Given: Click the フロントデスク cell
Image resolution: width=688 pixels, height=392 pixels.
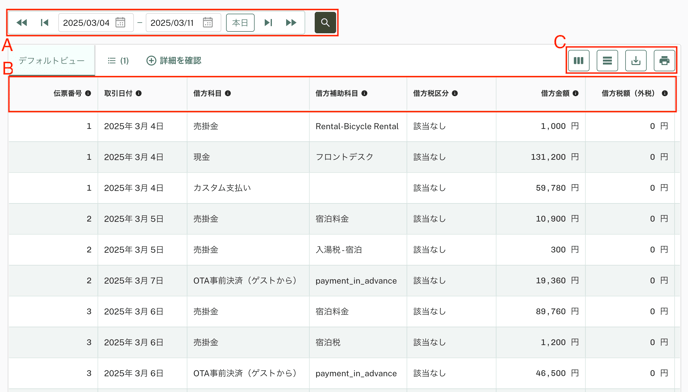Looking at the screenshot, I should click(x=358, y=157).
